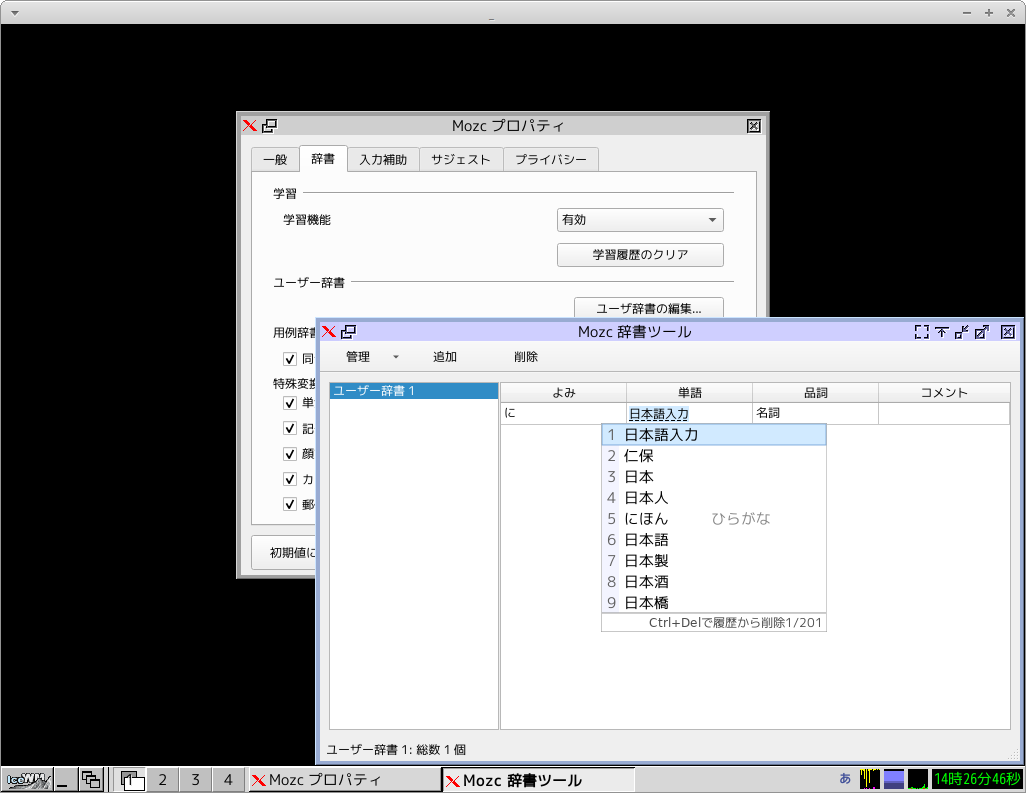
Task: Choose candidate 7 日本製
Action: (714, 561)
